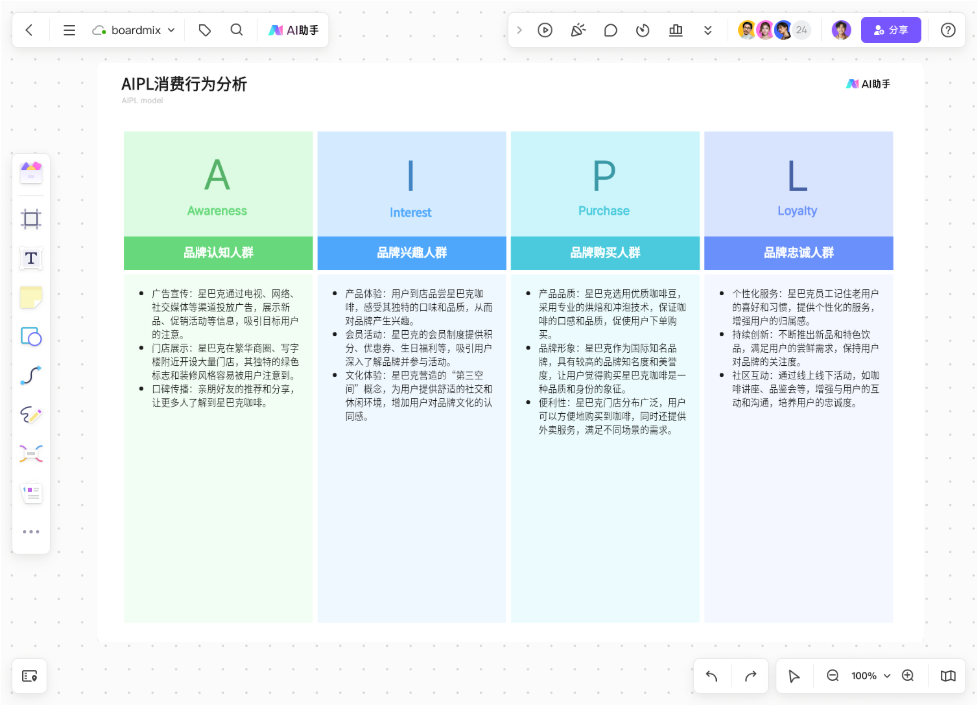Select the Interest header card
The height and width of the screenshot is (707, 979).
[x=411, y=184]
